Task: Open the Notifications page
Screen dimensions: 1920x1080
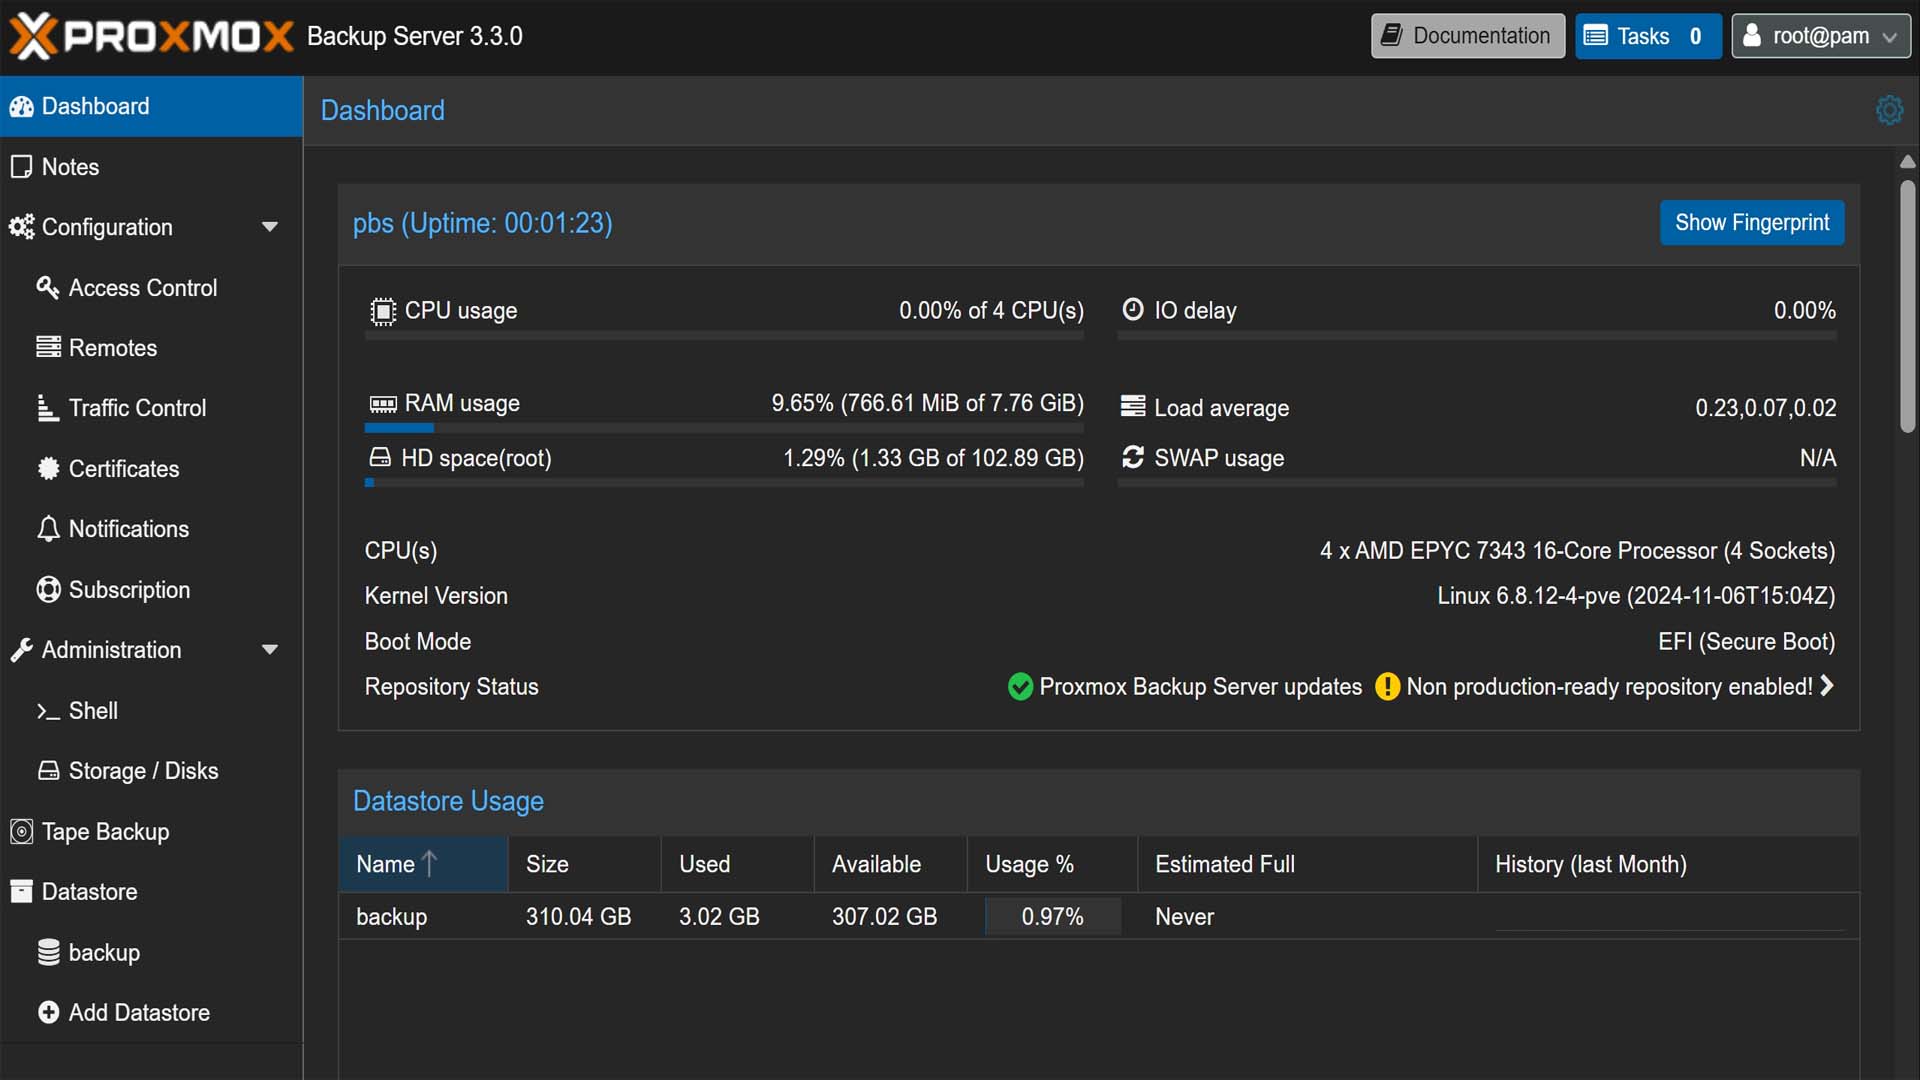Action: pos(151,529)
